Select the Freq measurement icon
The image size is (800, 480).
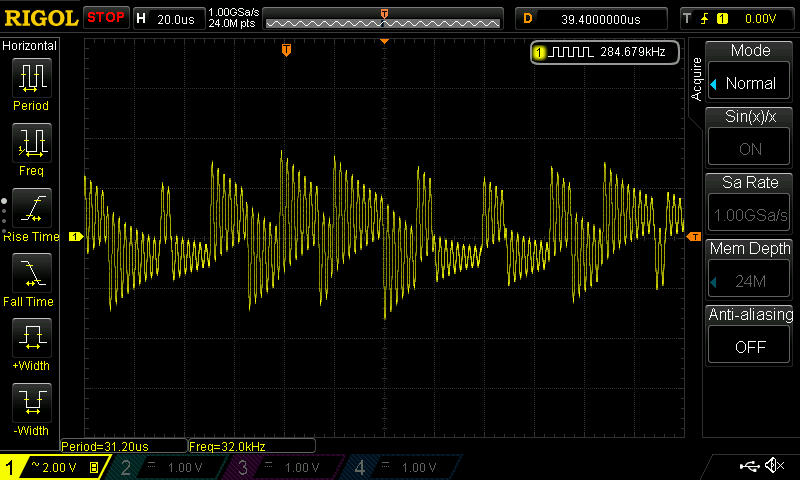point(31,144)
